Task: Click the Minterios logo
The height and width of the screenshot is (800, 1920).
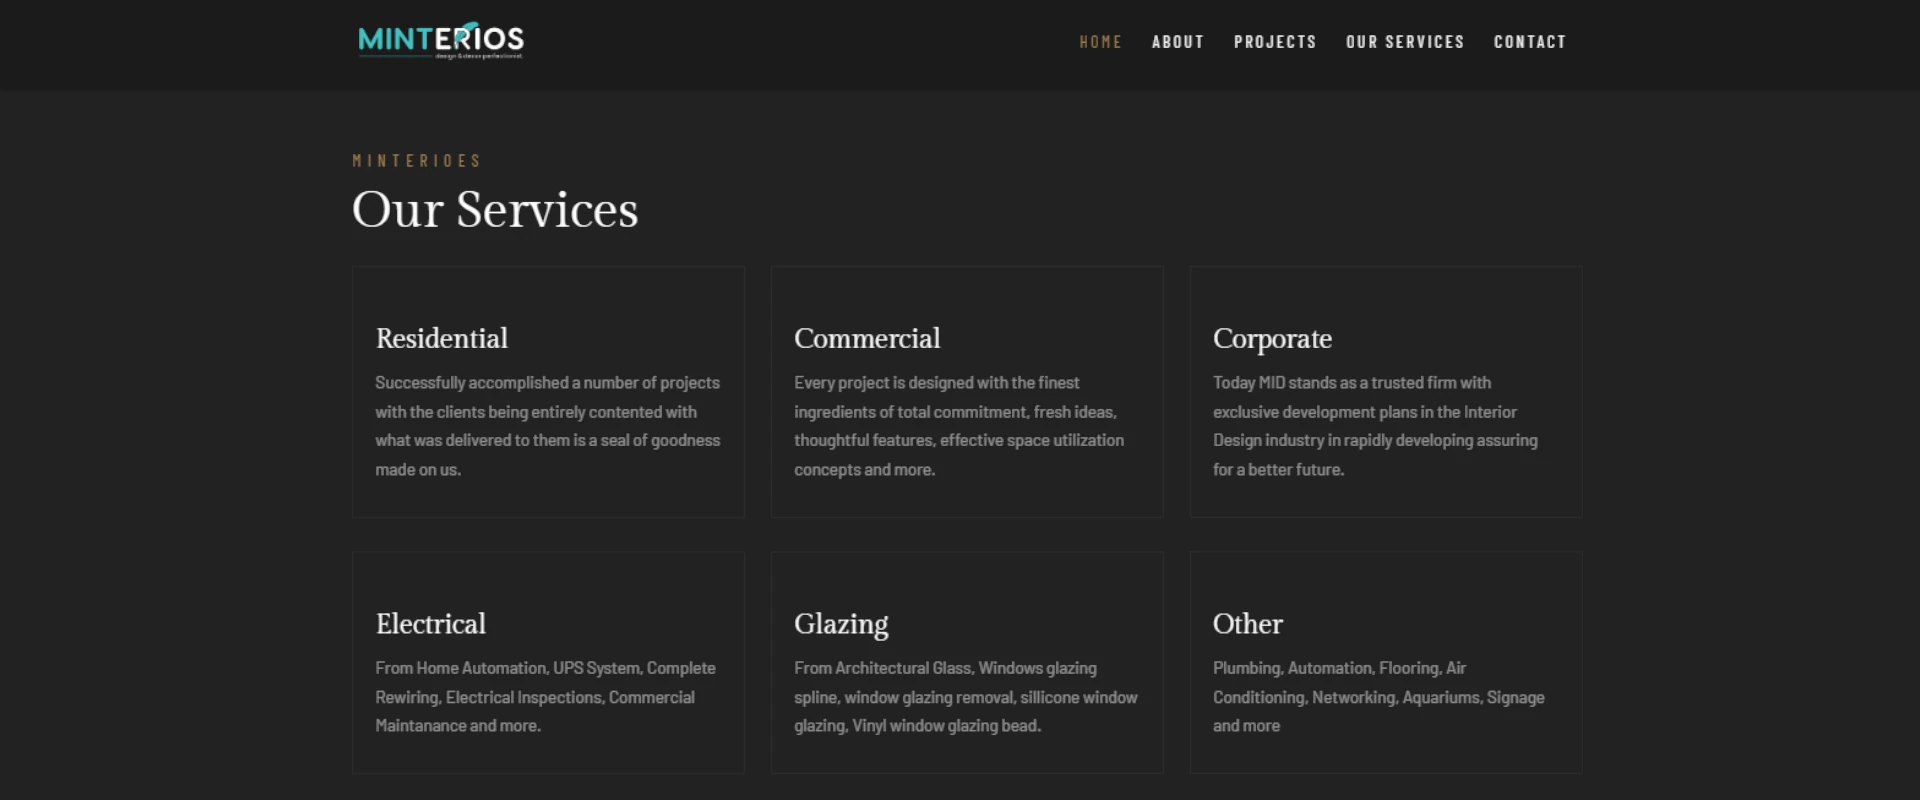Action: [441, 40]
